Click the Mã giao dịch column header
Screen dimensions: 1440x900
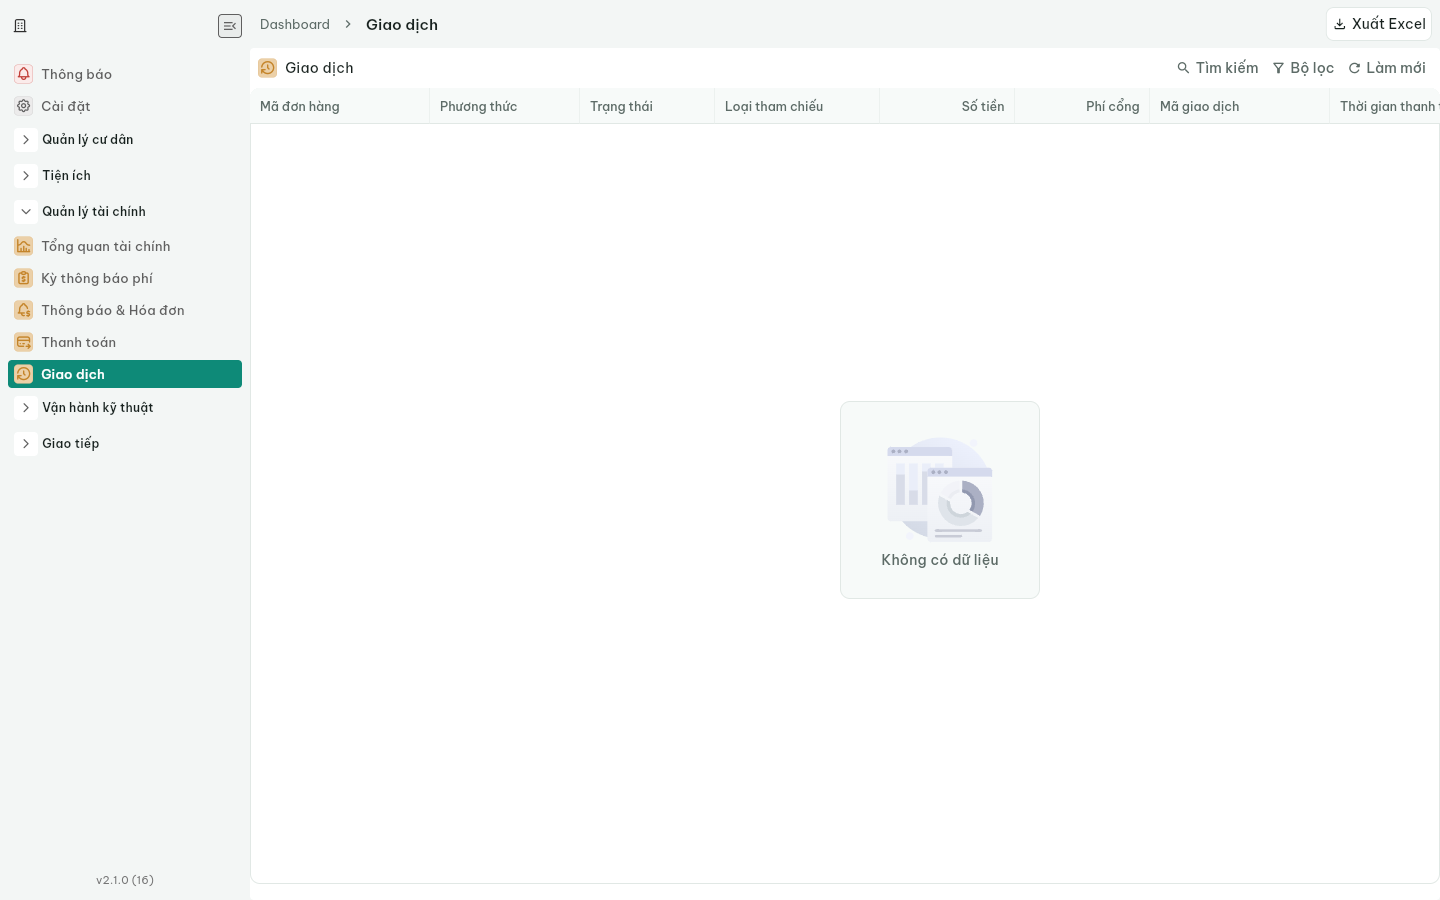click(1240, 106)
